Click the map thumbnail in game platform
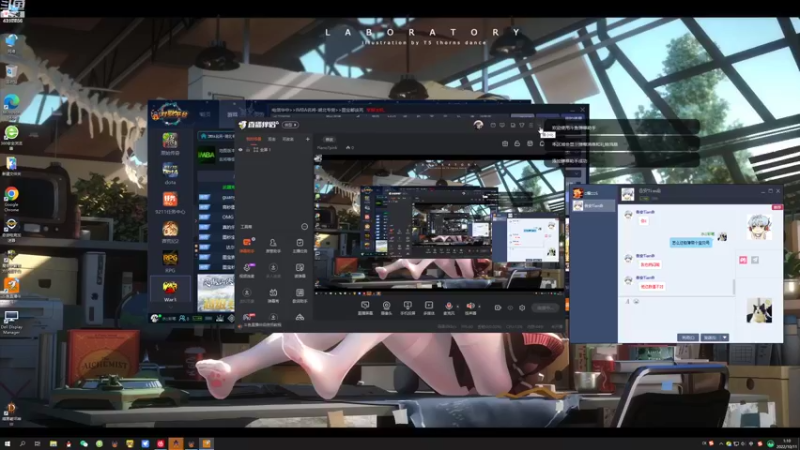This screenshot has width=800, height=450. [x=216, y=293]
